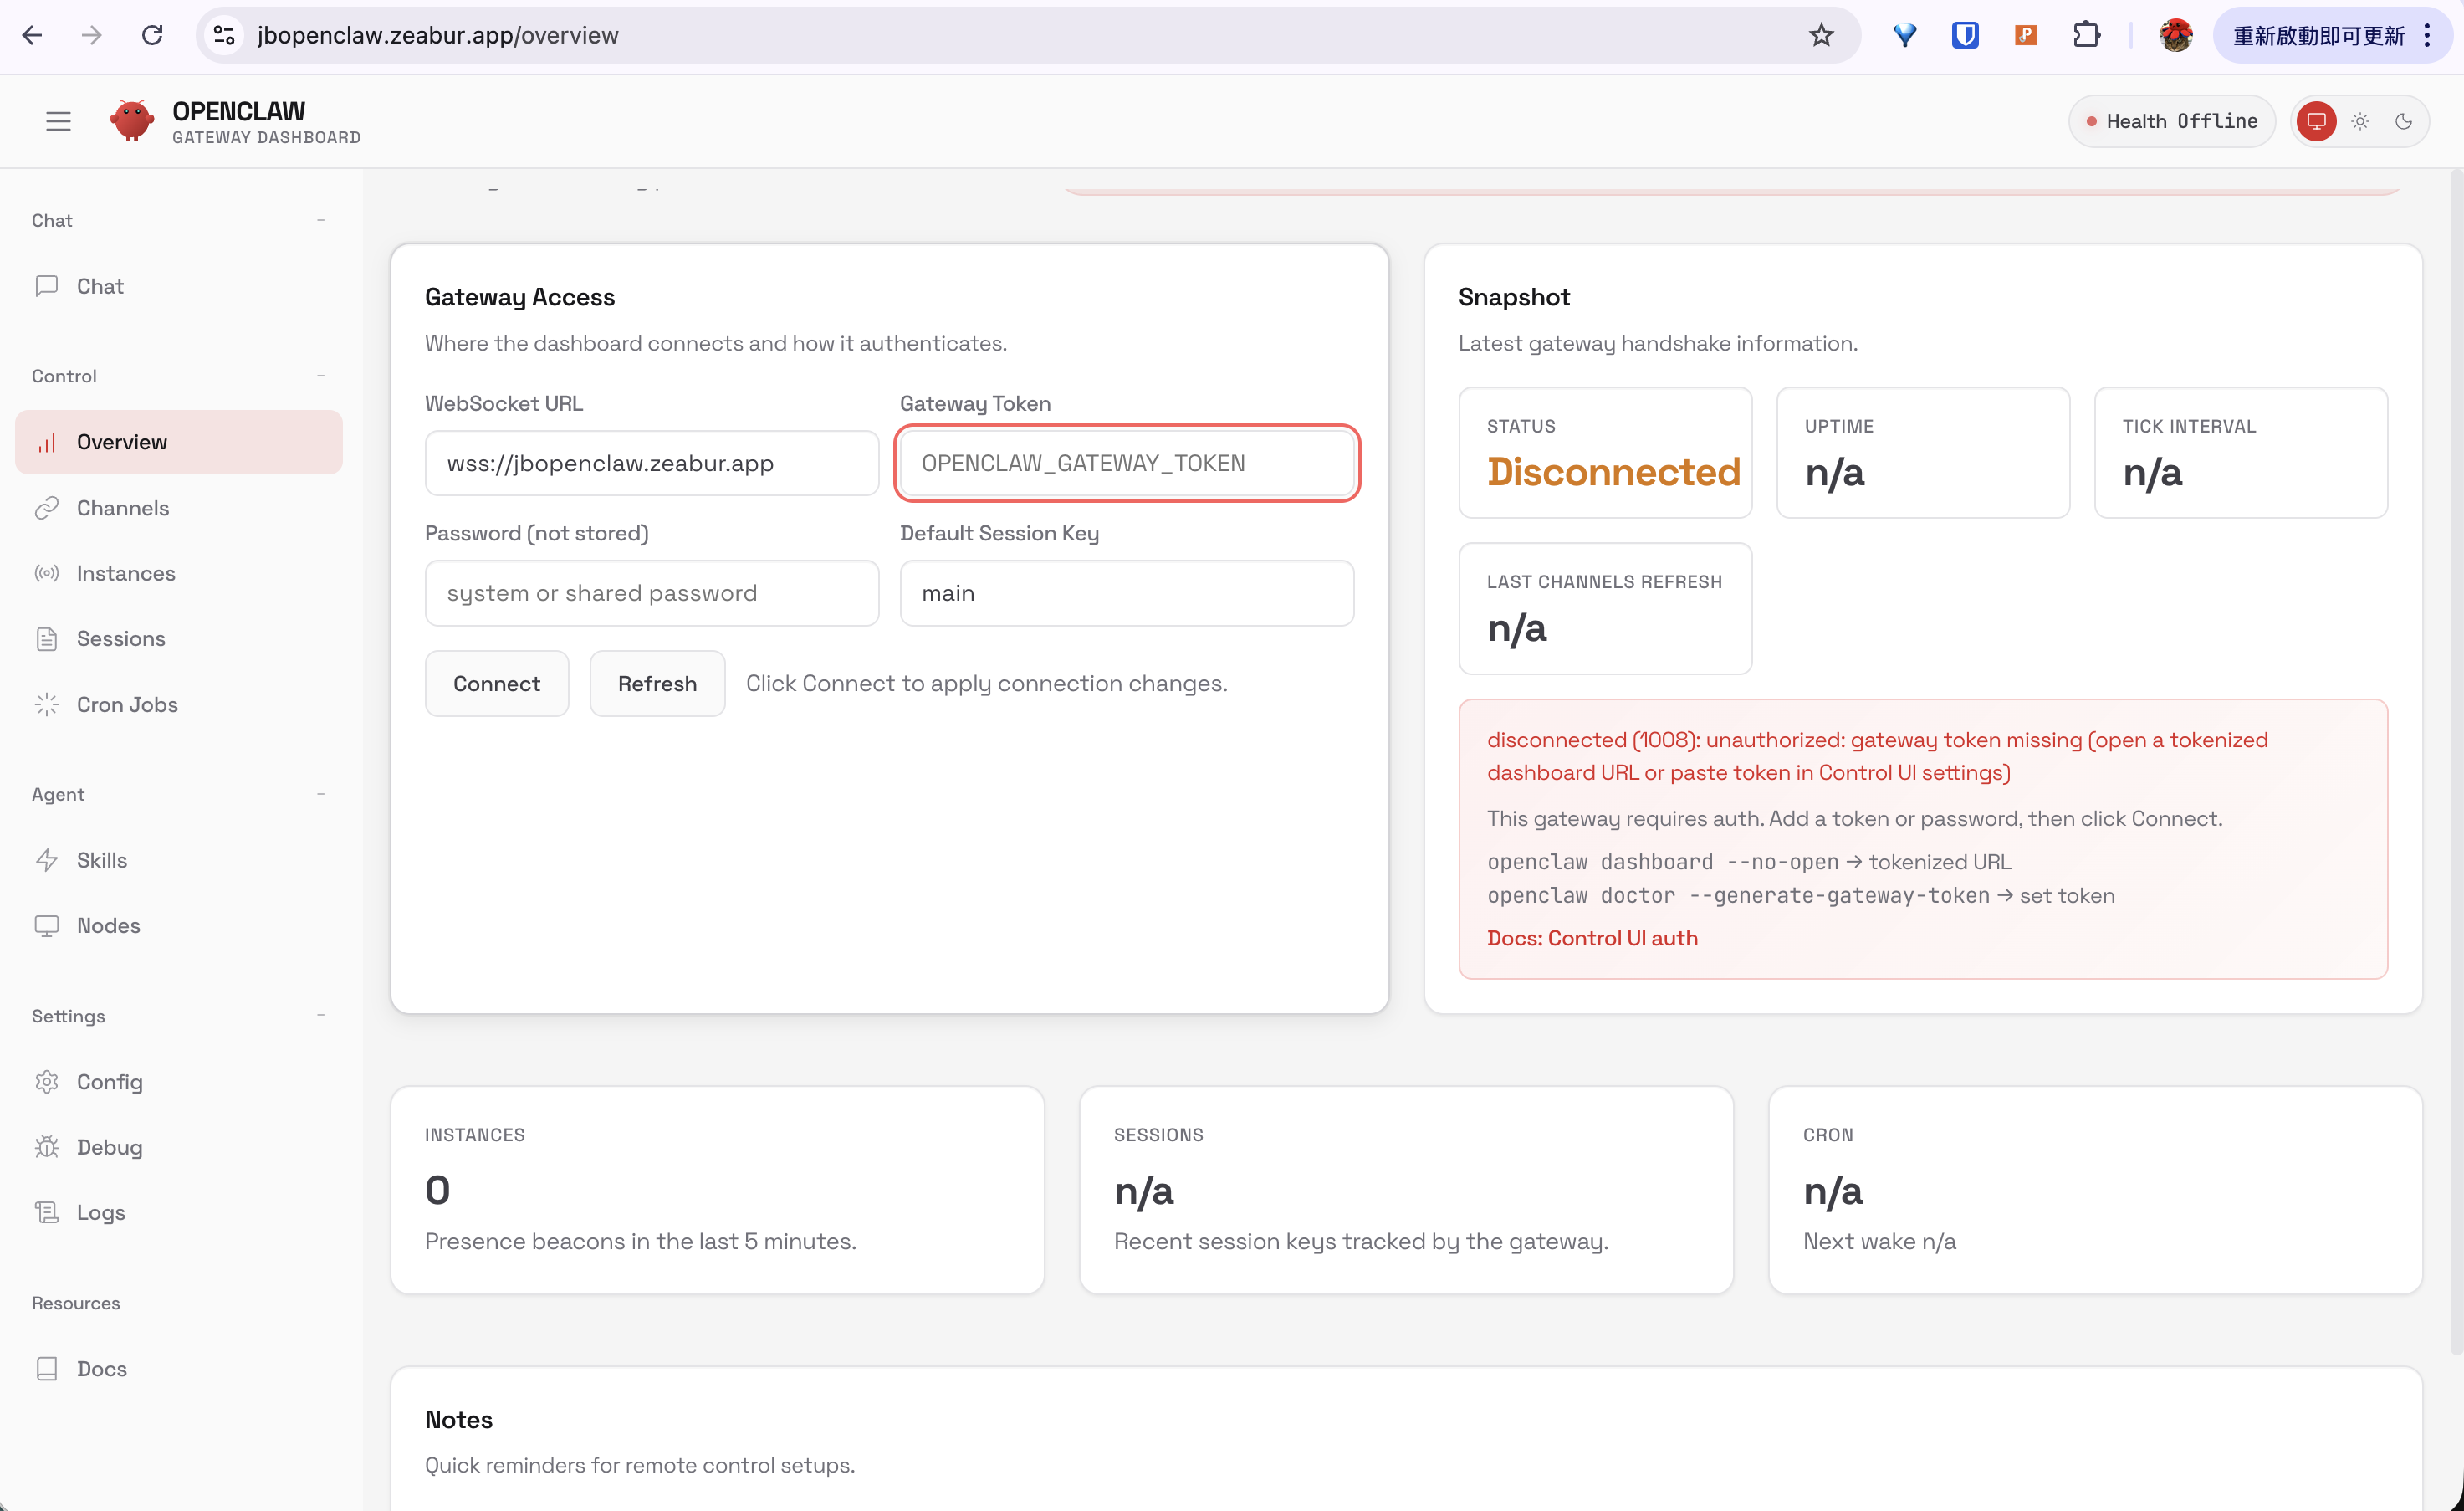The image size is (2464, 1511).
Task: Toggle the hamburger sidebar menu icon
Action: point(58,121)
